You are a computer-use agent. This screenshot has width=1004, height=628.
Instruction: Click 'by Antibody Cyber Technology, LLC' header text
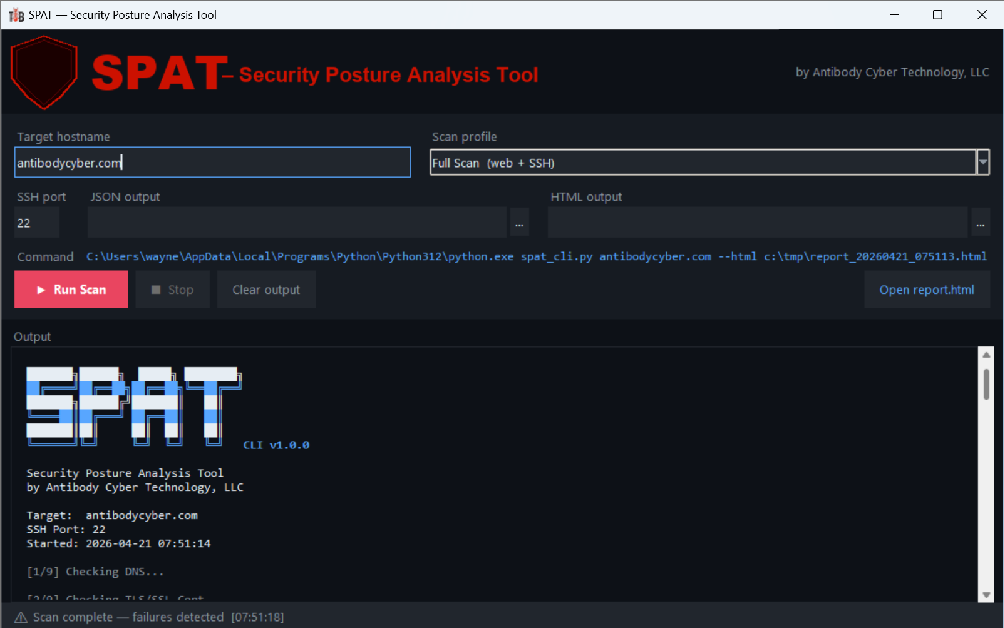coord(892,72)
